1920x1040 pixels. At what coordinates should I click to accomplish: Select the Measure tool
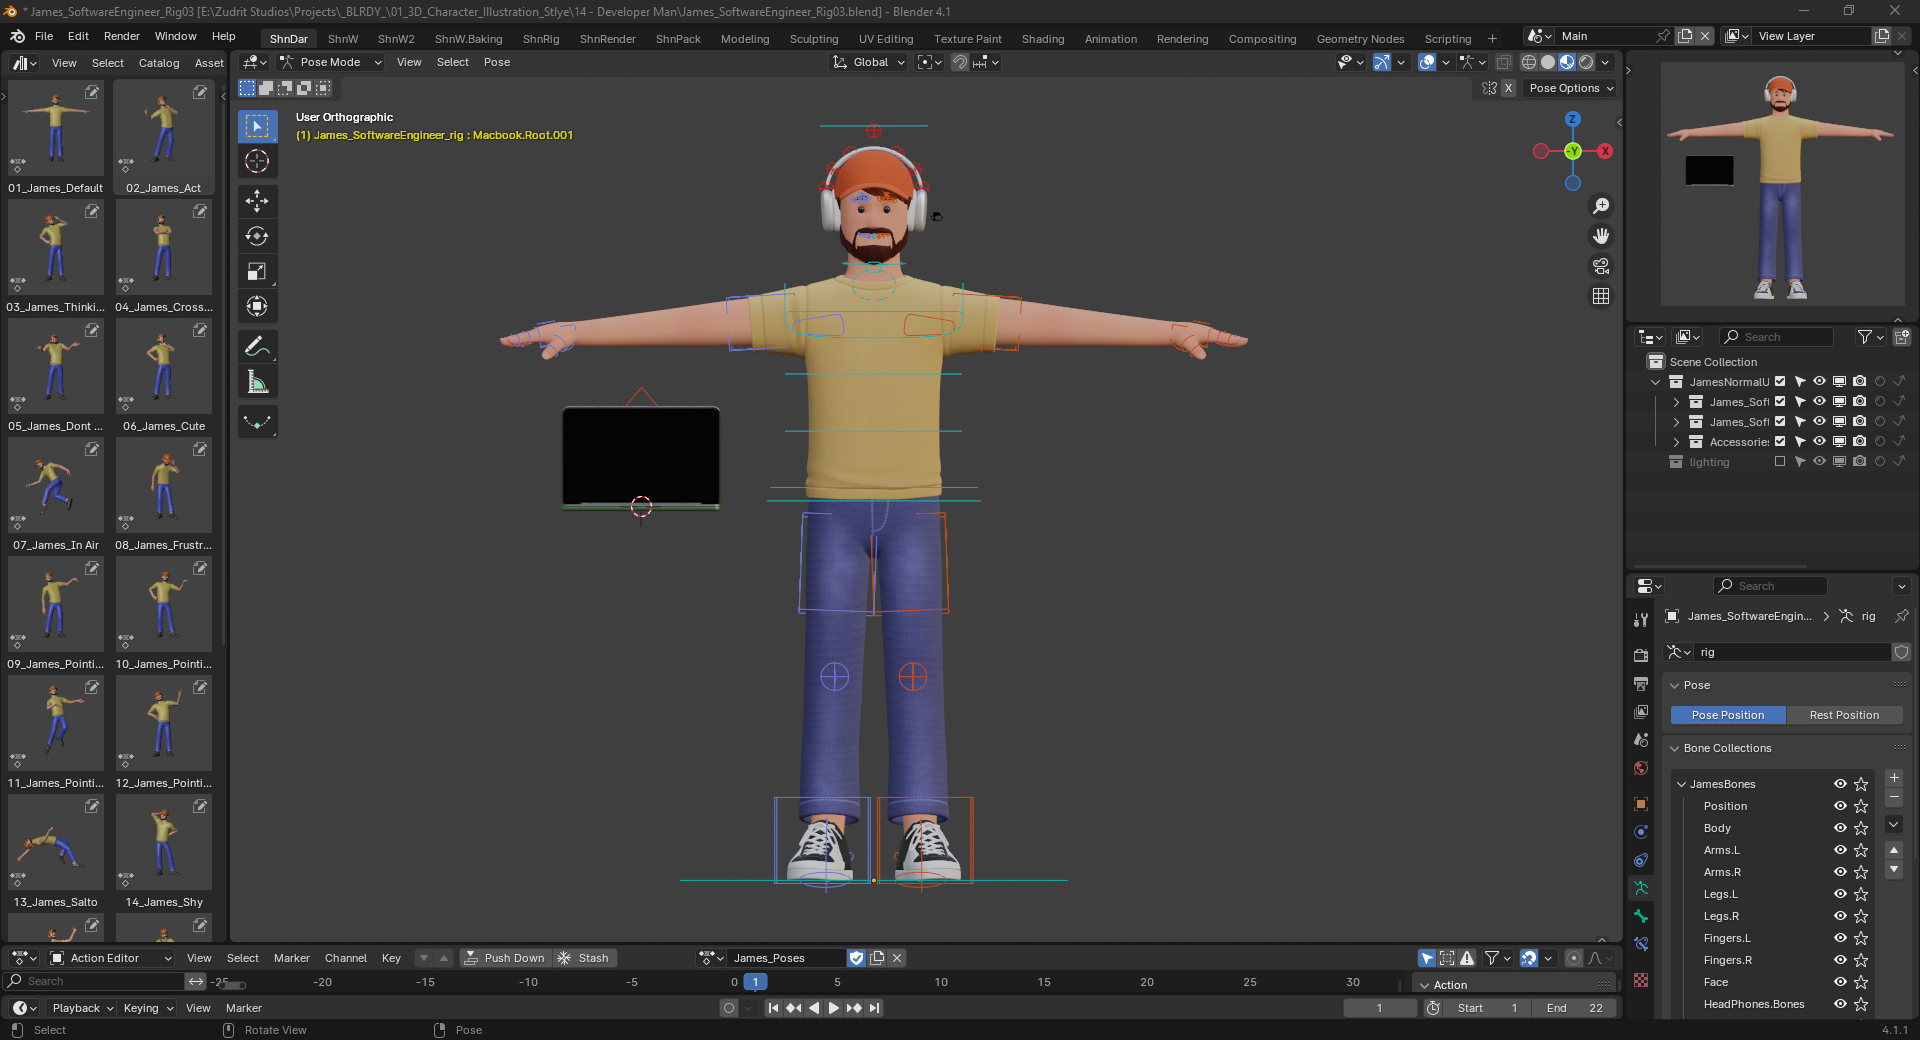pyautogui.click(x=257, y=382)
